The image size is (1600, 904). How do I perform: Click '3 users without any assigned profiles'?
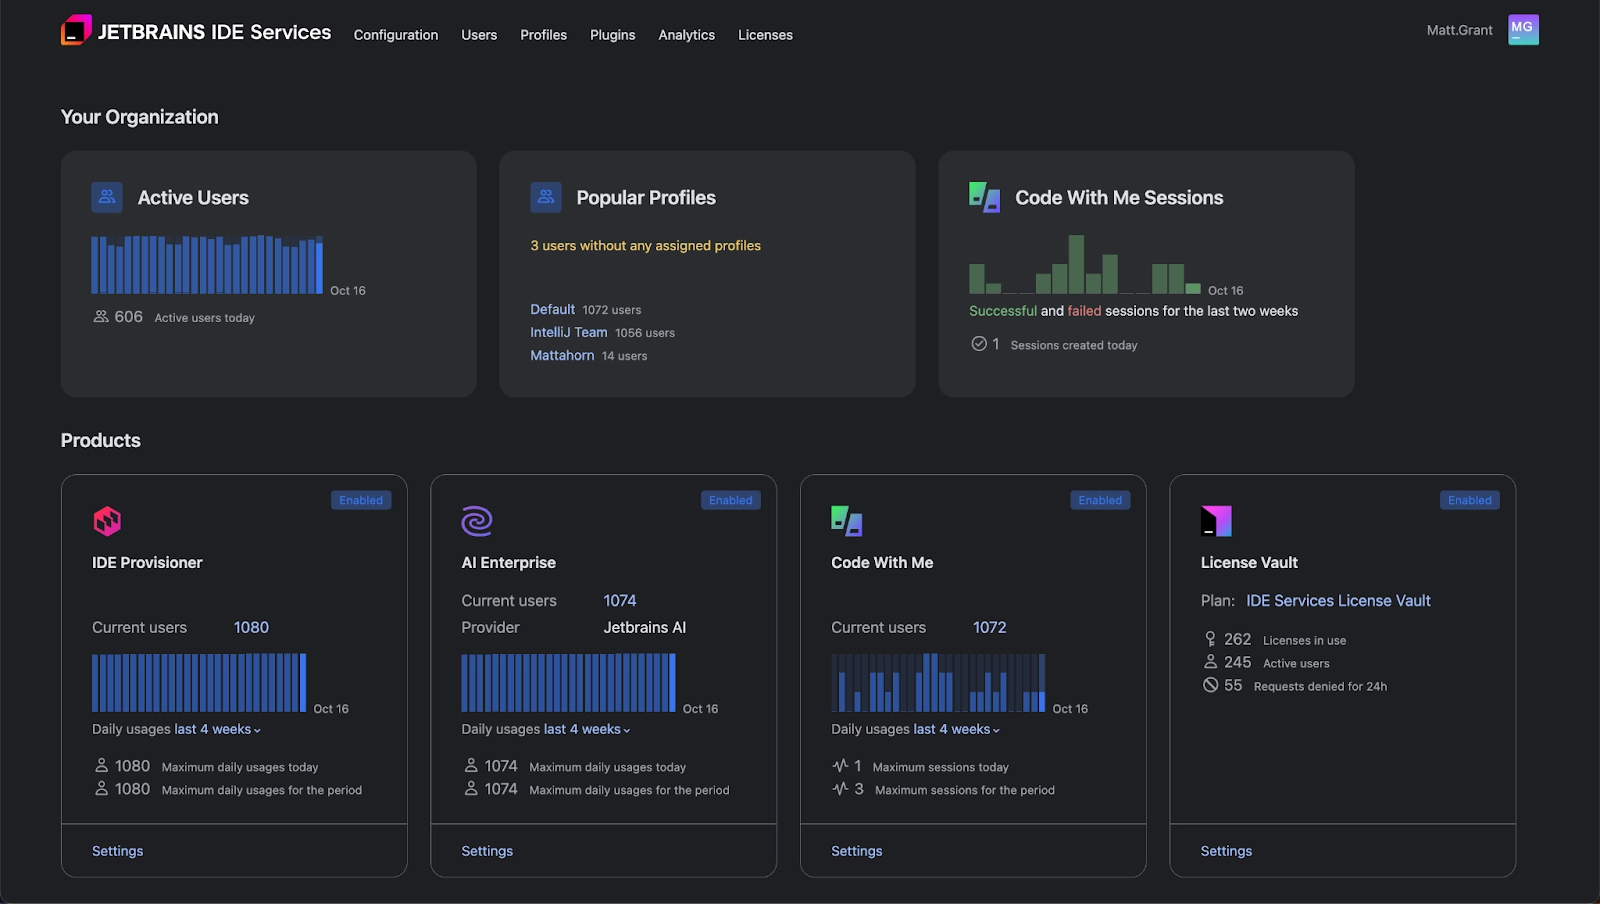point(645,245)
